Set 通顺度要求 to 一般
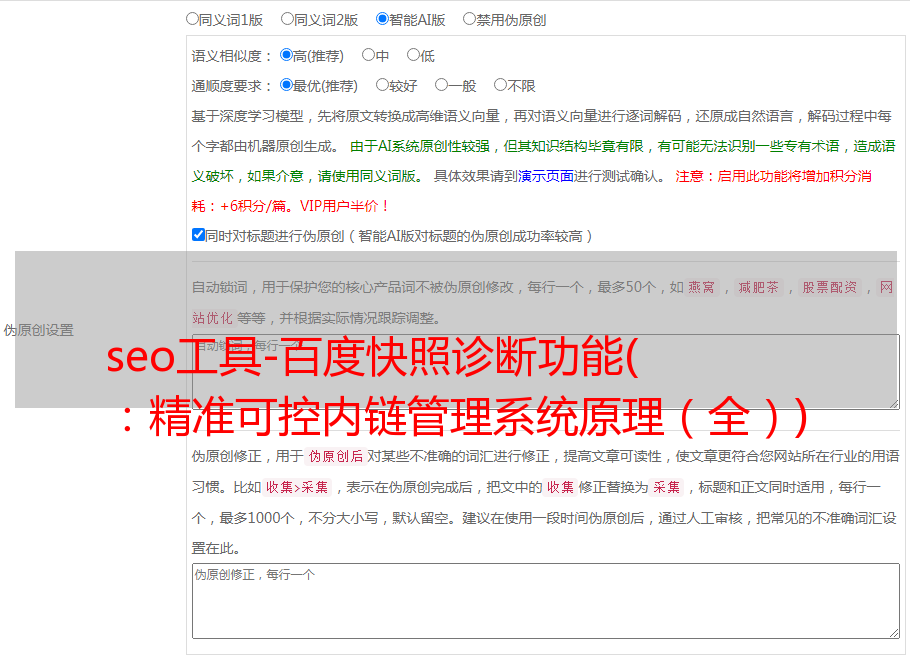Viewport: 911px width, 658px height. (442, 85)
